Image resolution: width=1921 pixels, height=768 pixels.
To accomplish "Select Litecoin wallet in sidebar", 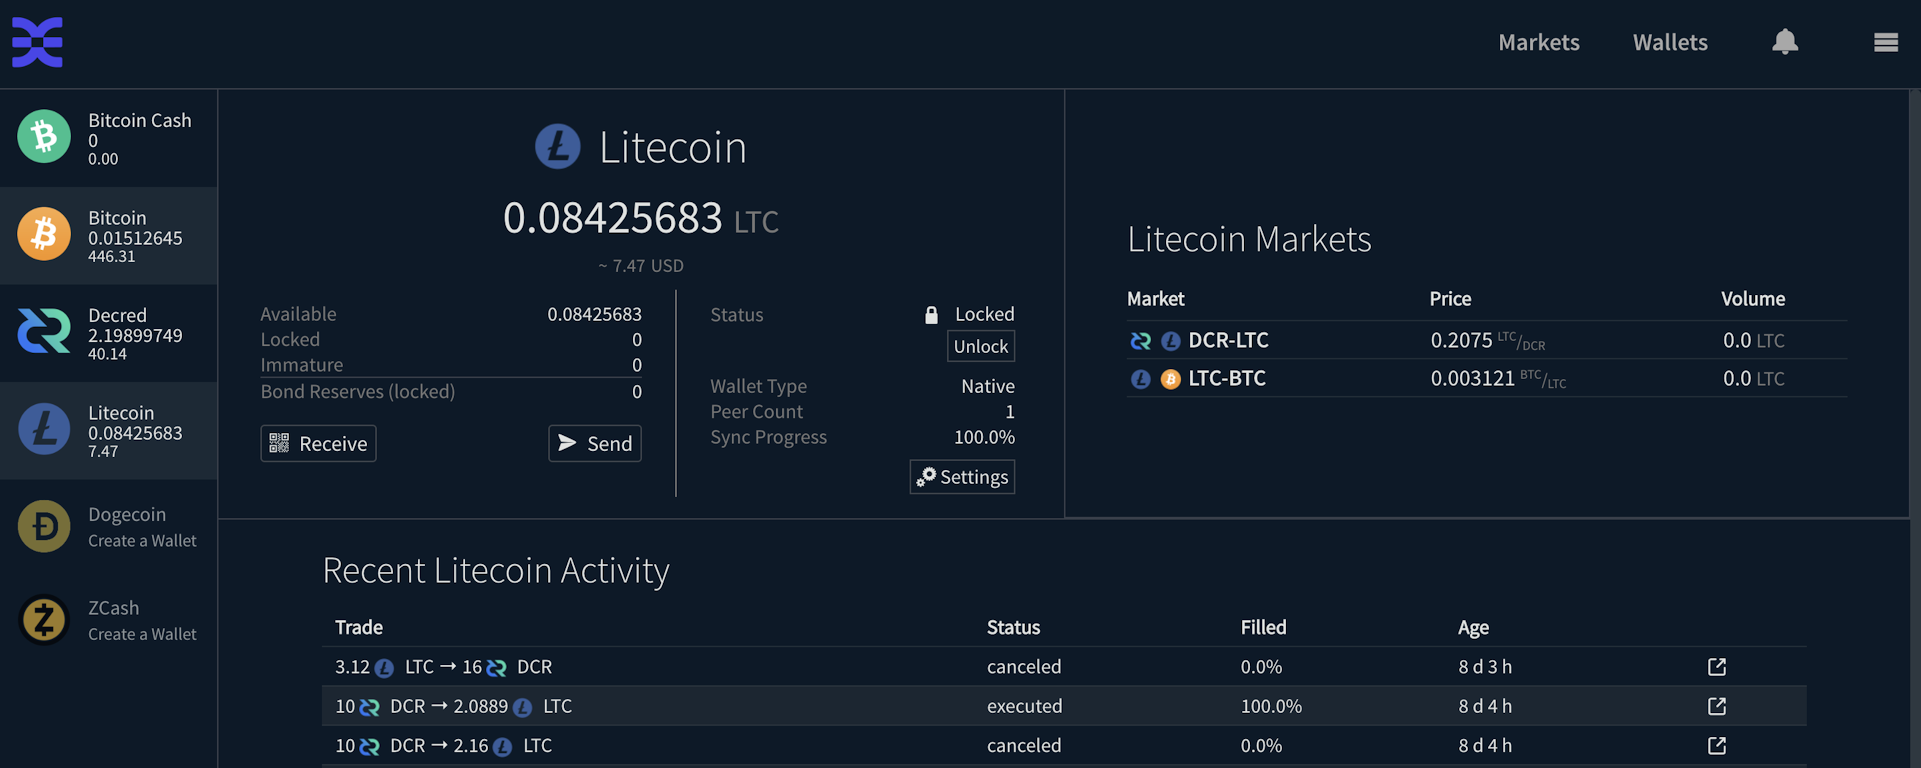I will pos(108,431).
